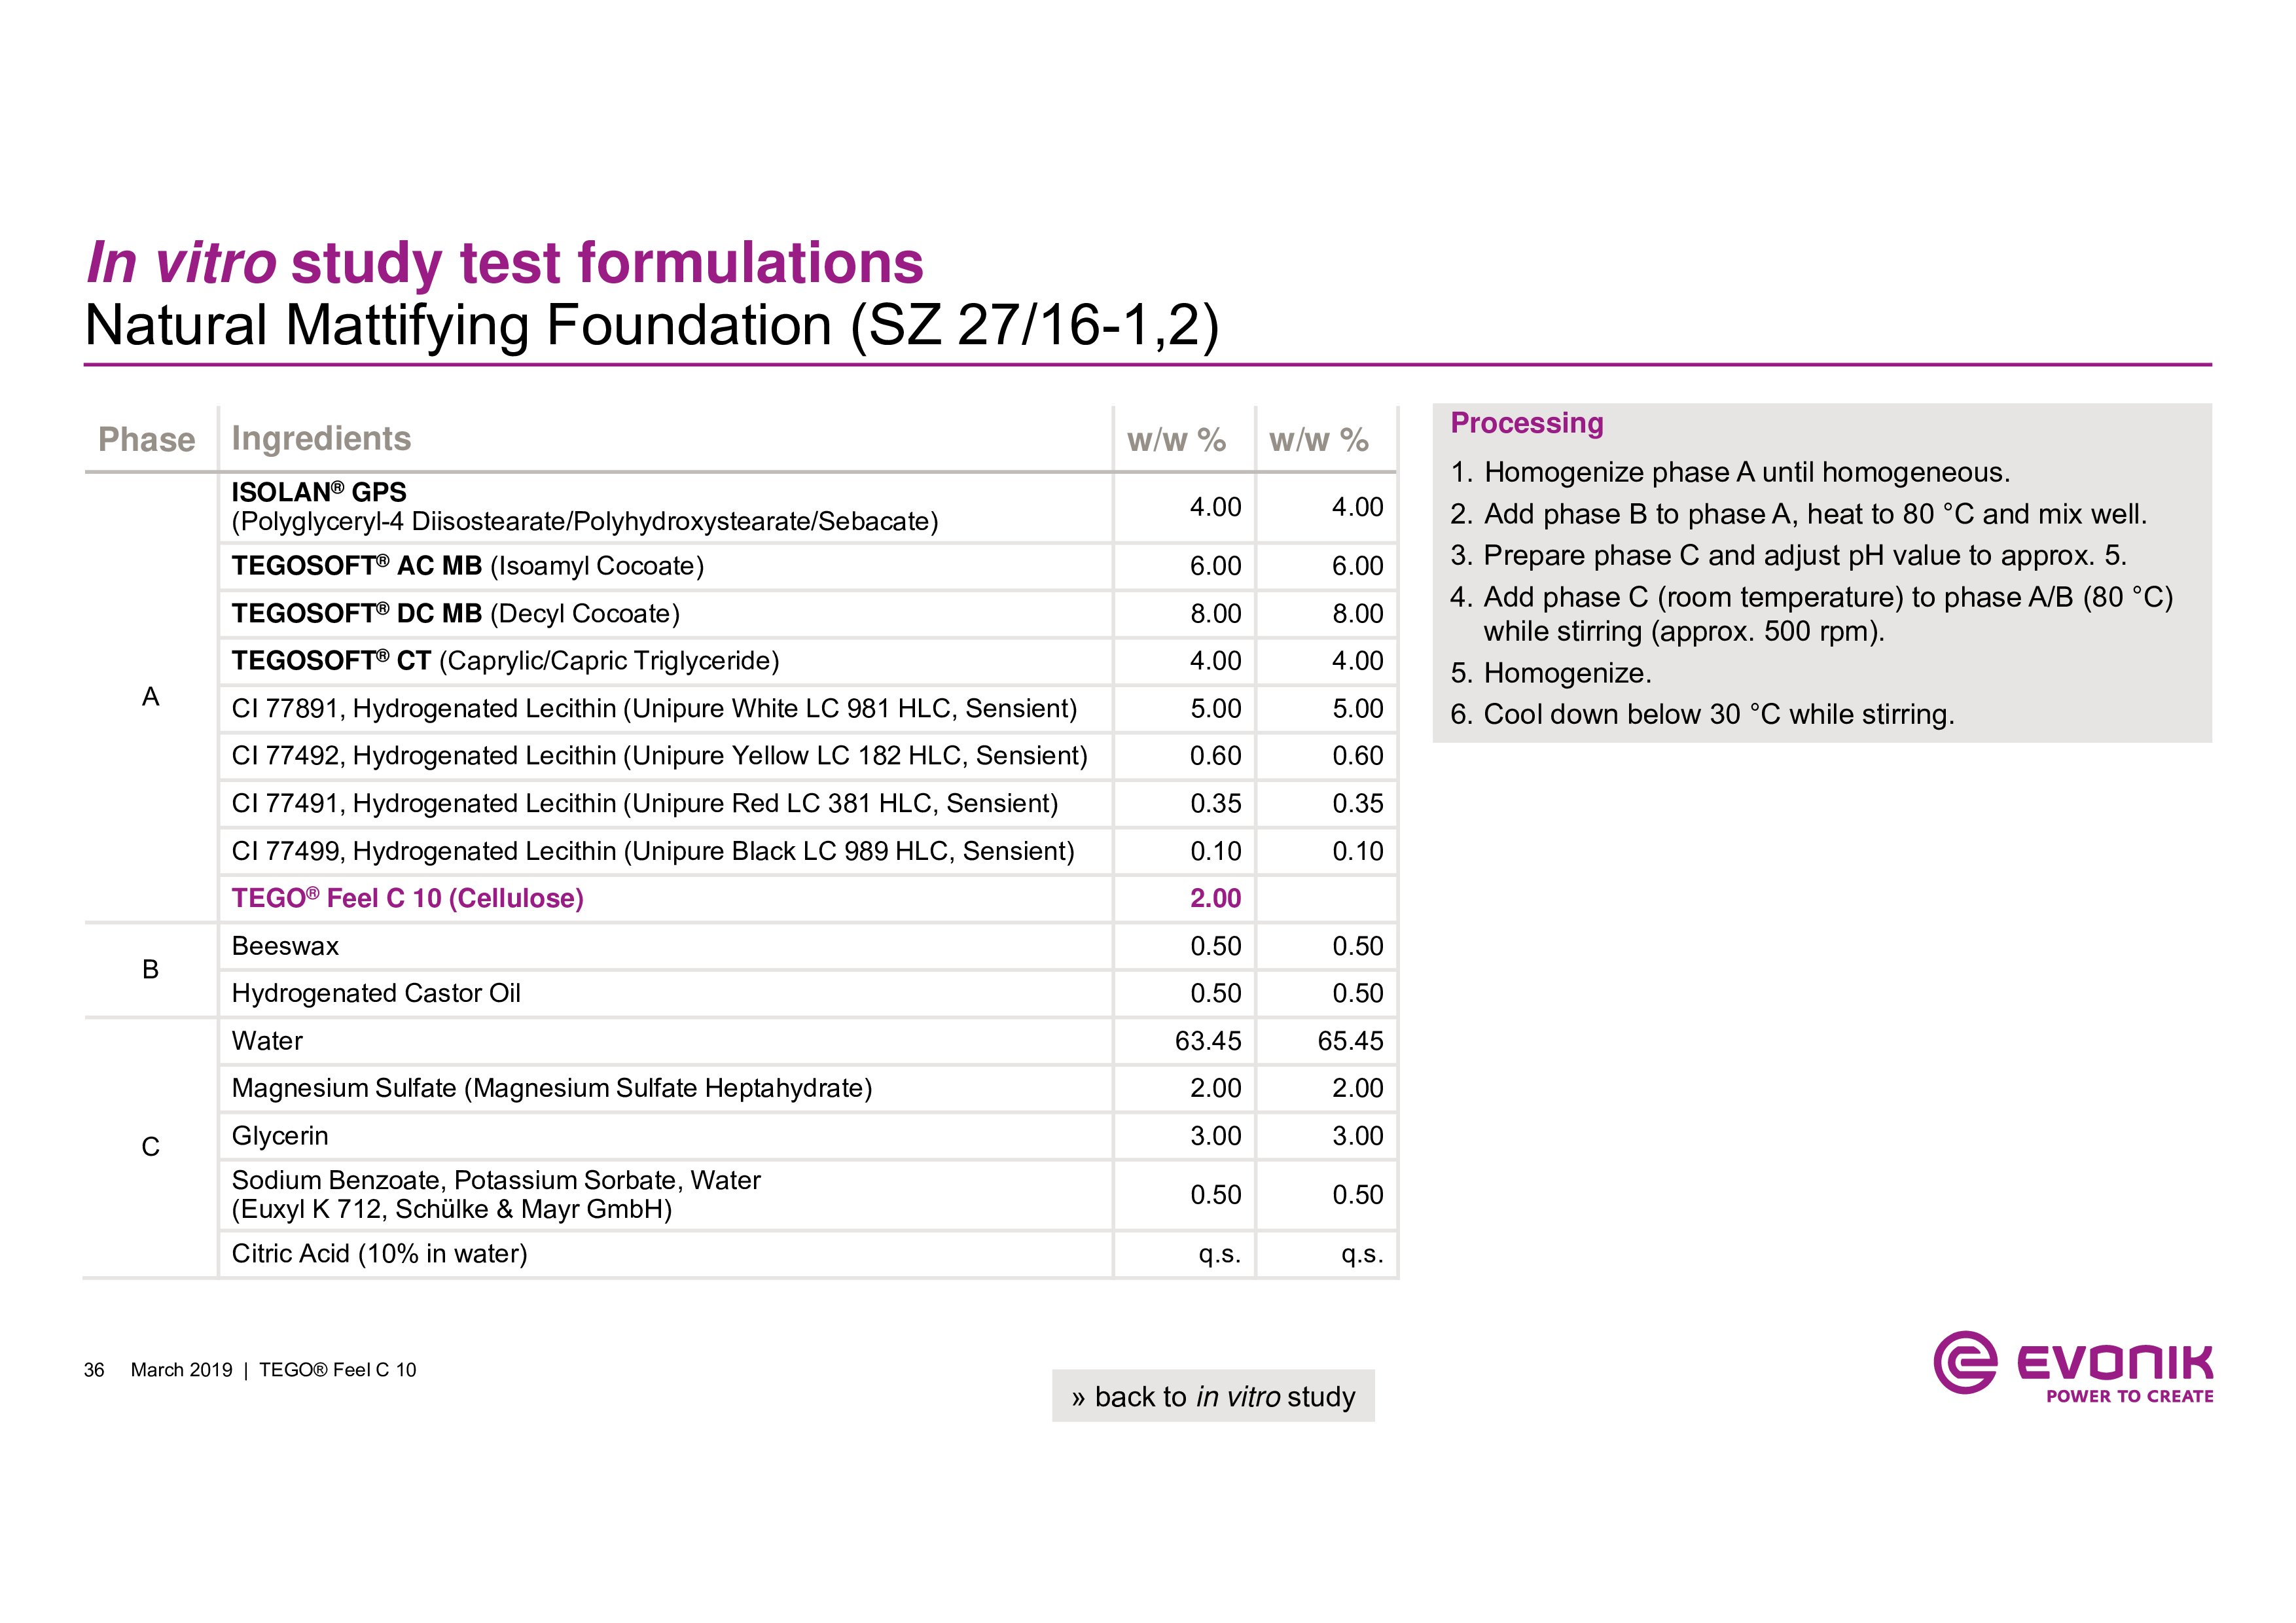The width and height of the screenshot is (2296, 1623).
Task: Click the Phase column header
Action: (147, 440)
